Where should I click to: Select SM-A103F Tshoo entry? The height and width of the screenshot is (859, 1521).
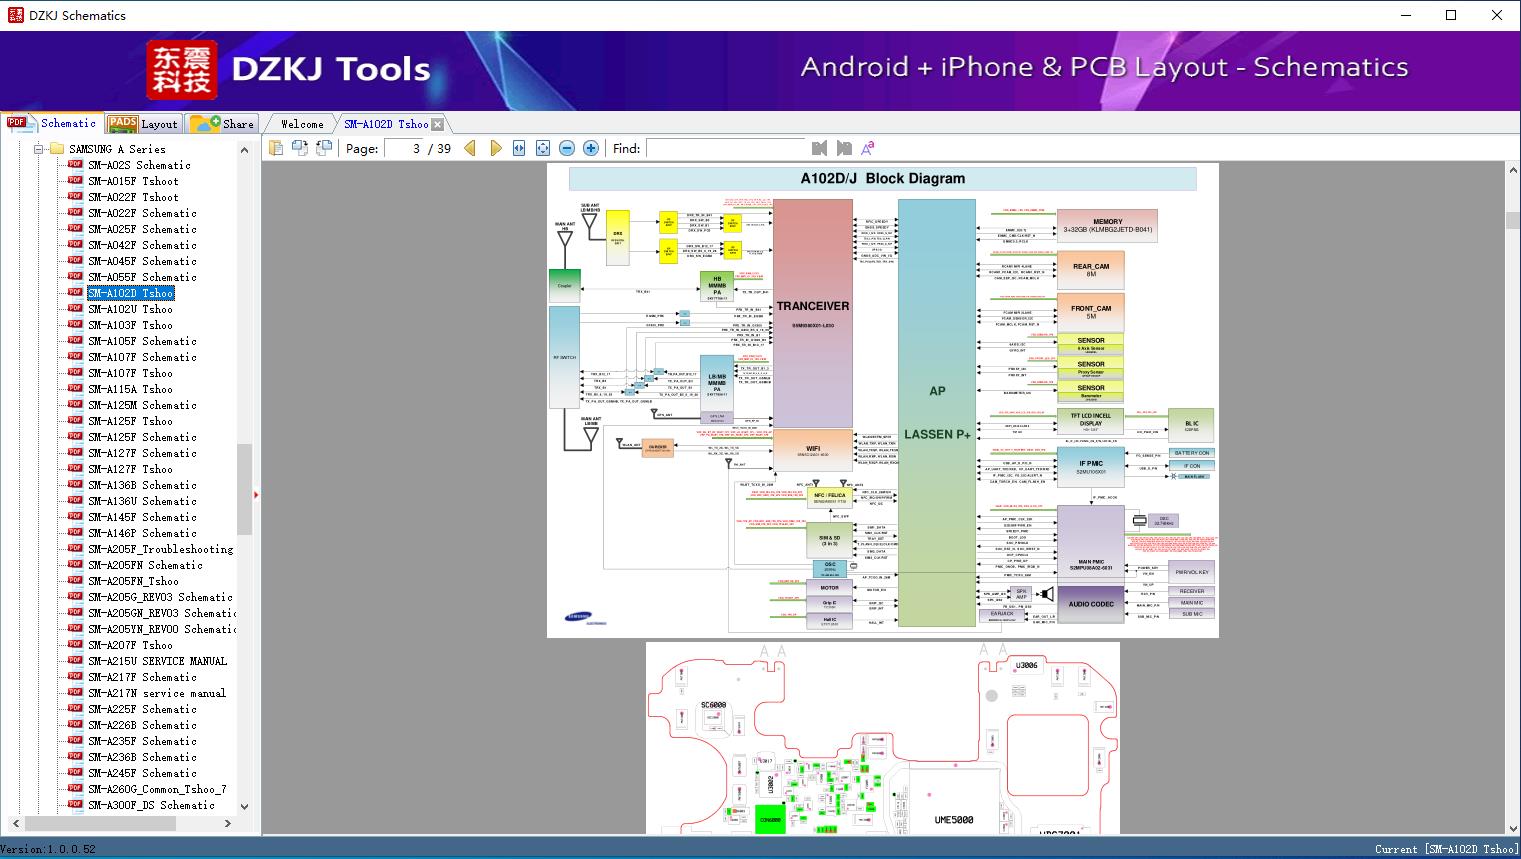(x=131, y=325)
